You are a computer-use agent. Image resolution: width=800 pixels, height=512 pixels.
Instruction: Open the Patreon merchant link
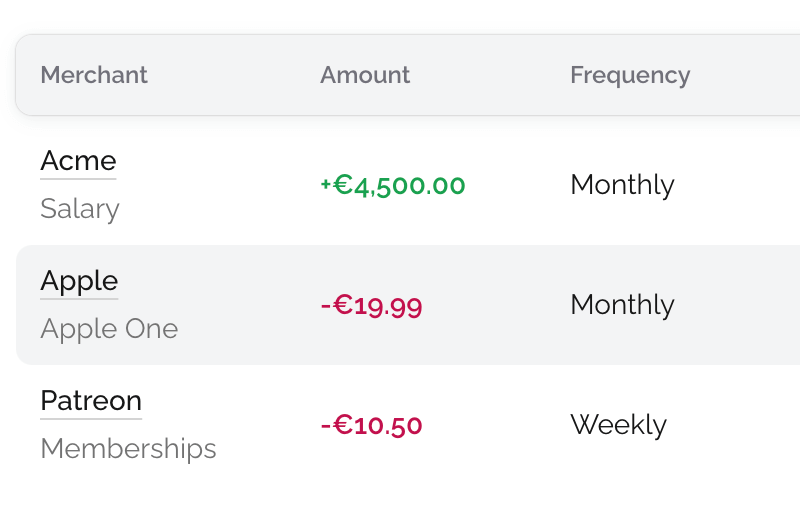pyautogui.click(x=91, y=401)
